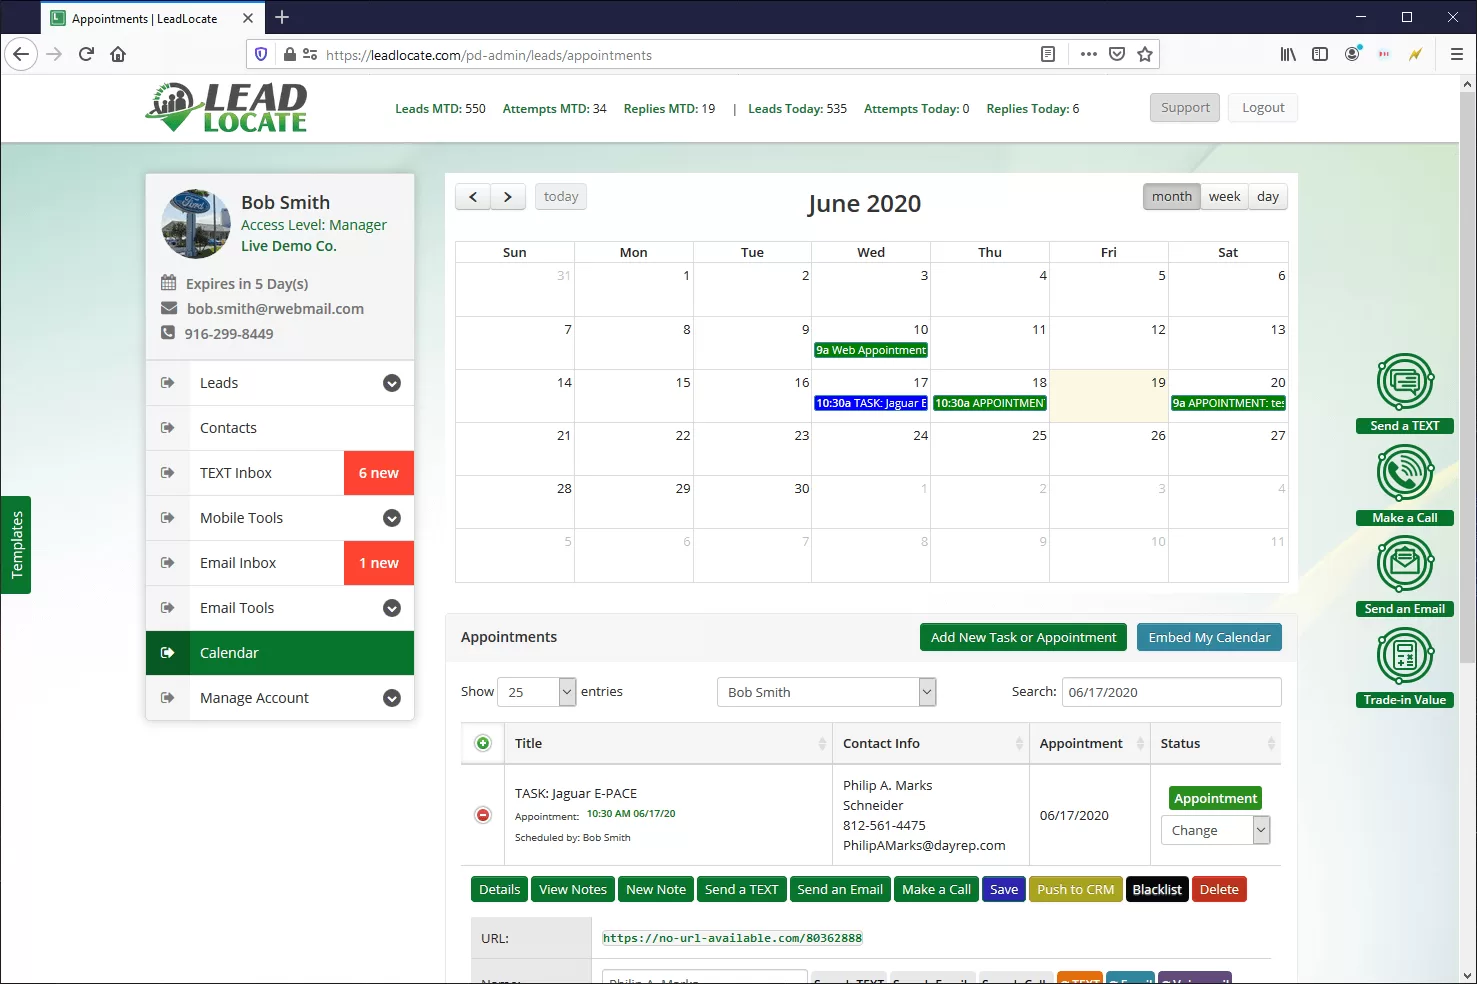
Task: Sort table by Status column
Action: pos(1216,743)
